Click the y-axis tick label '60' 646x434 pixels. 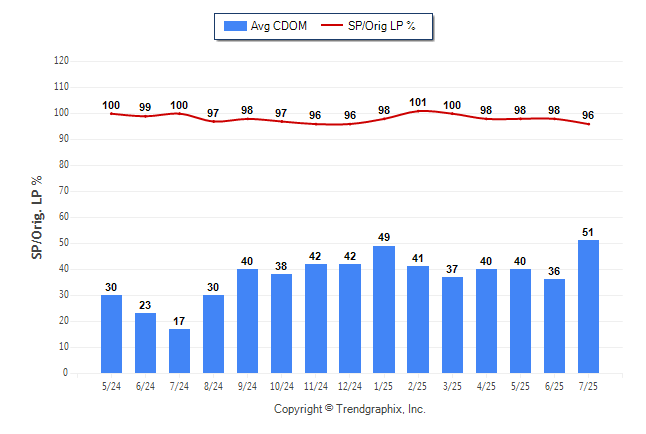point(64,217)
